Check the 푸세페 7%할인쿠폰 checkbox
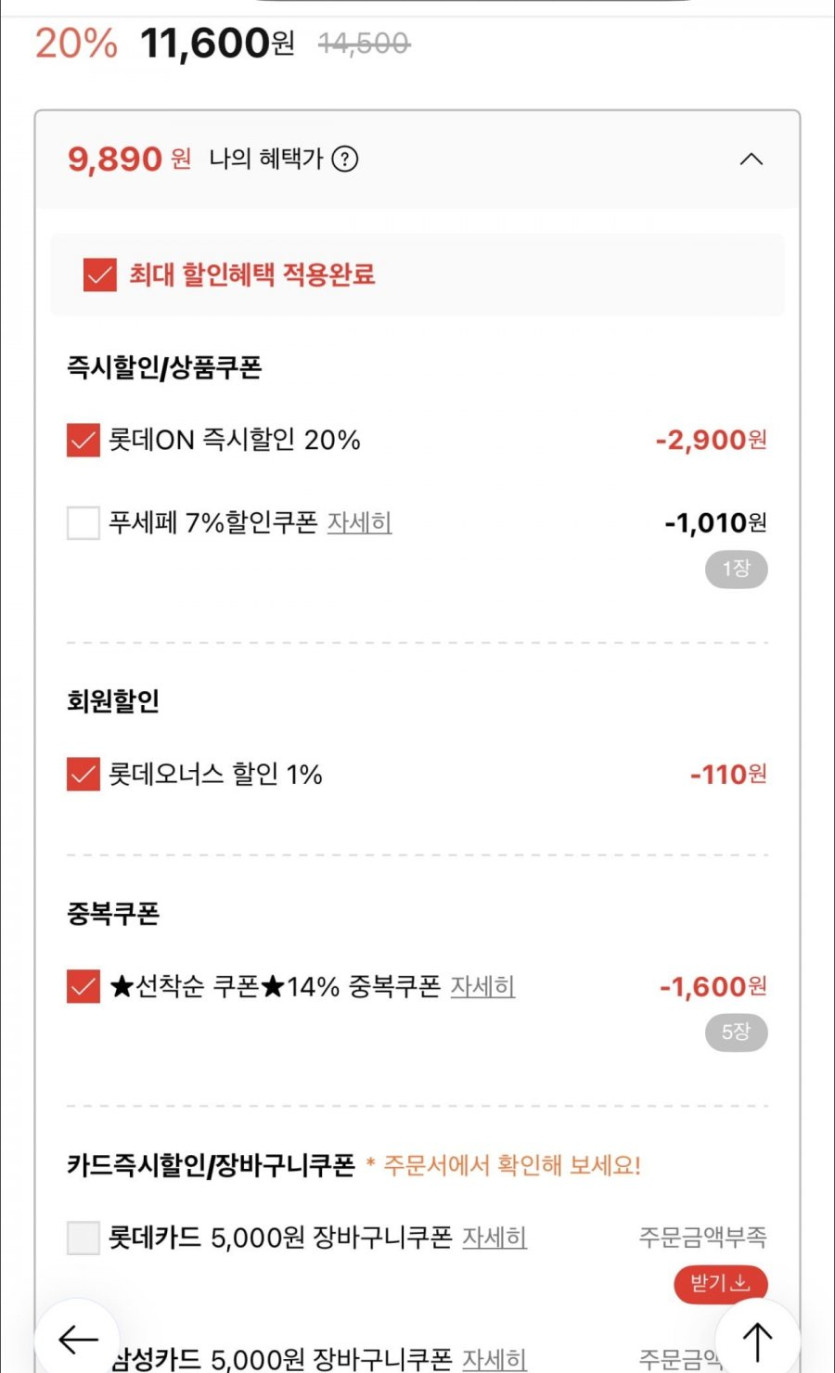 click(x=83, y=522)
